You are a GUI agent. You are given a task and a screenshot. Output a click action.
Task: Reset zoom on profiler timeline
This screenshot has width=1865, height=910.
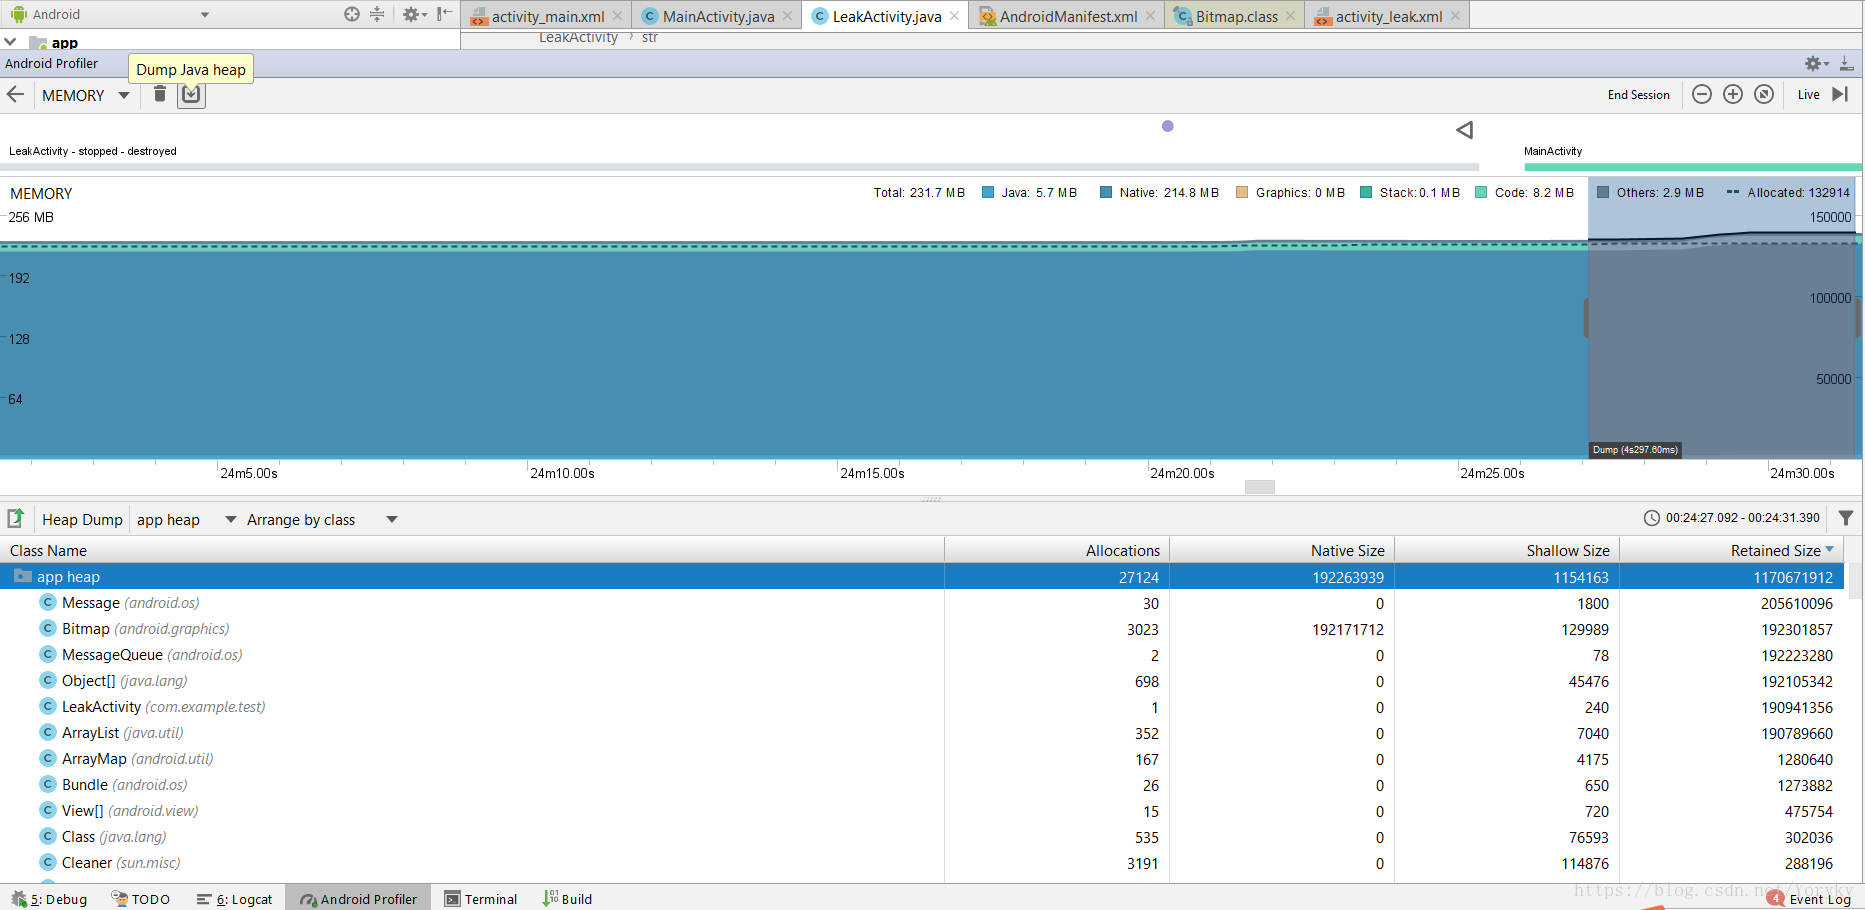click(x=1764, y=94)
